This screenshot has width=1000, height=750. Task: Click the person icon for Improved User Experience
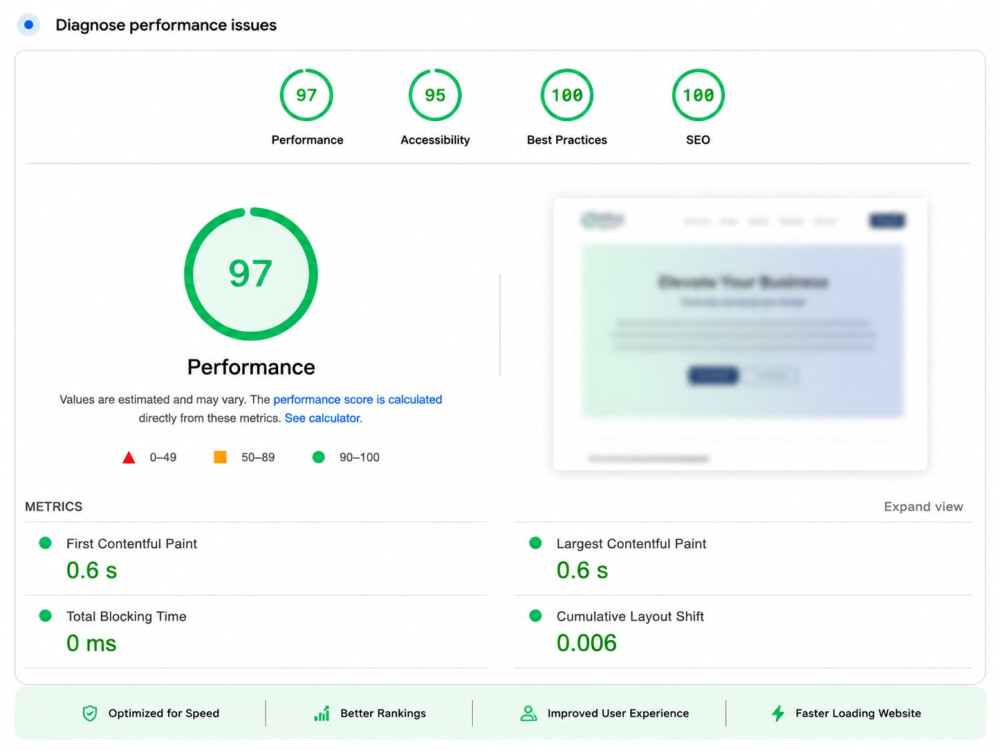pos(529,713)
